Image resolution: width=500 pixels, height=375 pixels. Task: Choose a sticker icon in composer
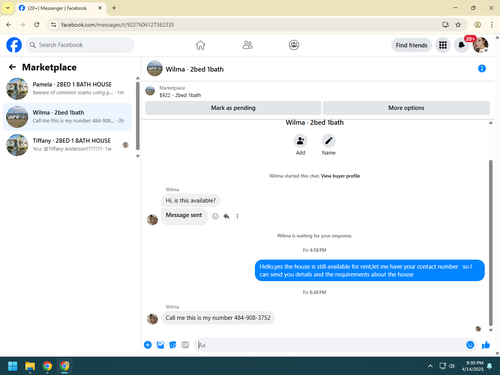(x=173, y=345)
